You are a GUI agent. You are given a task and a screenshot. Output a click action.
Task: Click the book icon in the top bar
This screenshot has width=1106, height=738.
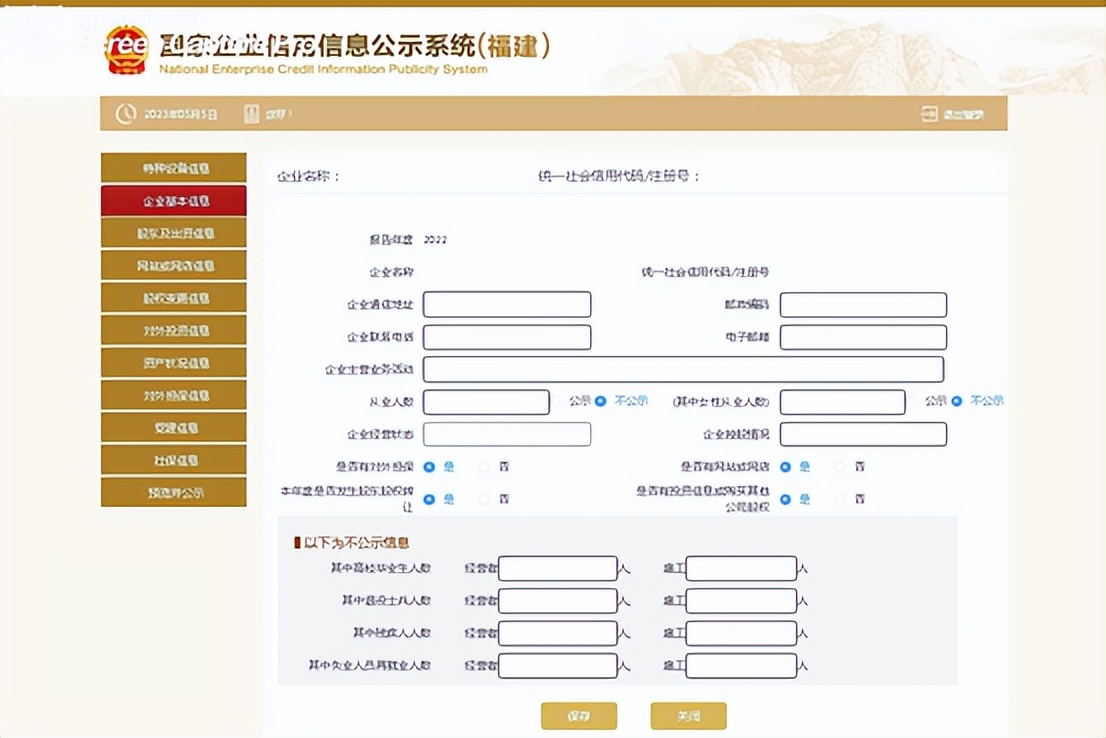251,113
